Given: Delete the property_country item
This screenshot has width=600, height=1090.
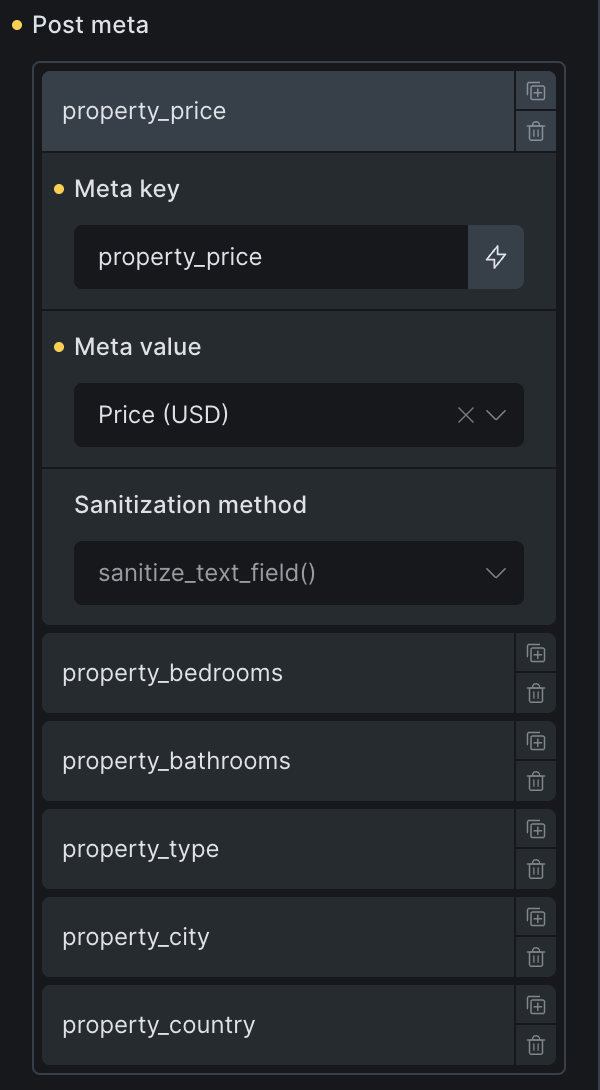Looking at the screenshot, I should point(536,1045).
